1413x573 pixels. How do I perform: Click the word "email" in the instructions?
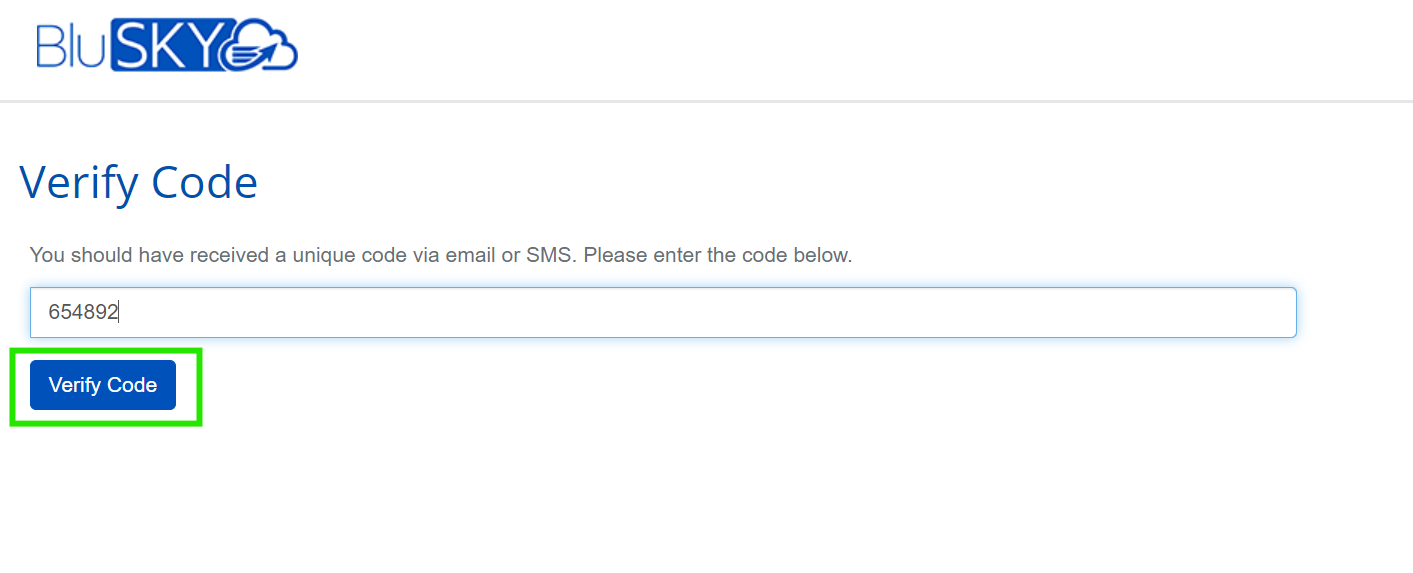coord(469,255)
